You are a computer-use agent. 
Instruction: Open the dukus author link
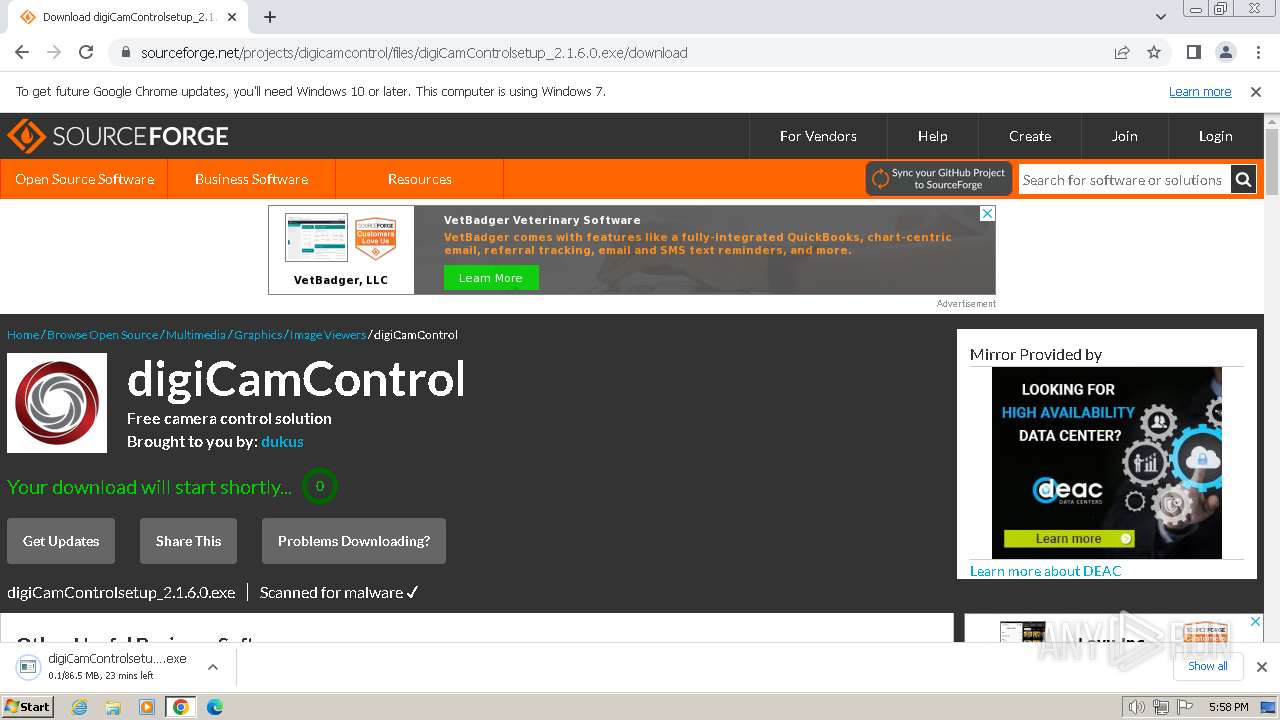coord(282,441)
